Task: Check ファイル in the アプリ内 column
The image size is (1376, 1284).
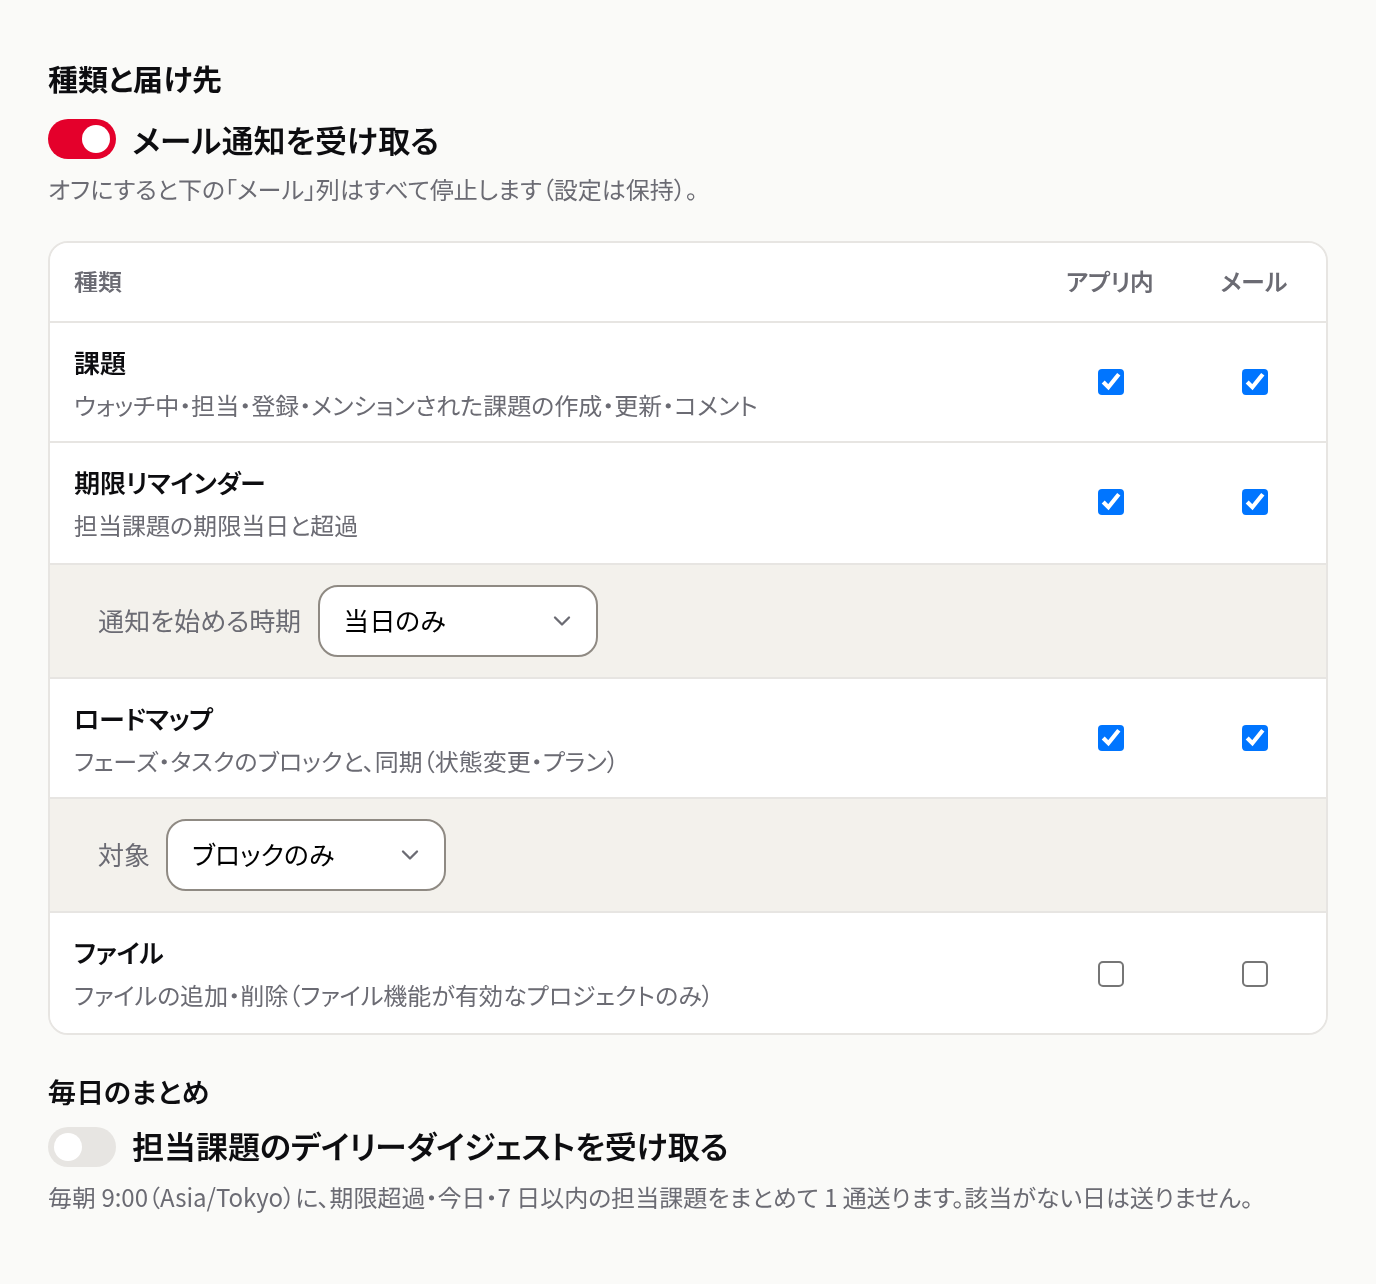Action: click(x=1111, y=974)
